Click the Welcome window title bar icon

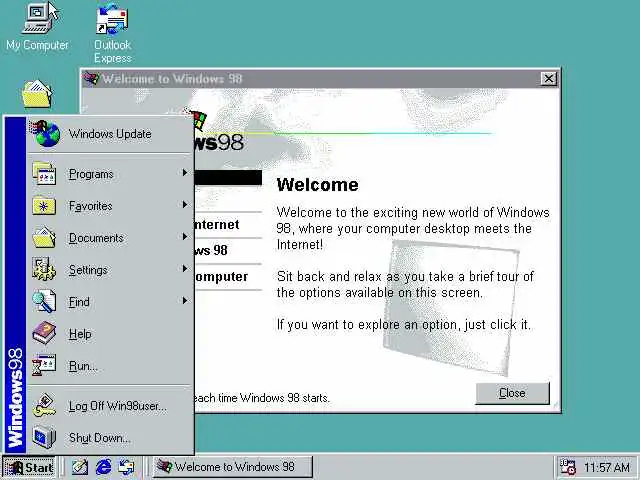91,78
